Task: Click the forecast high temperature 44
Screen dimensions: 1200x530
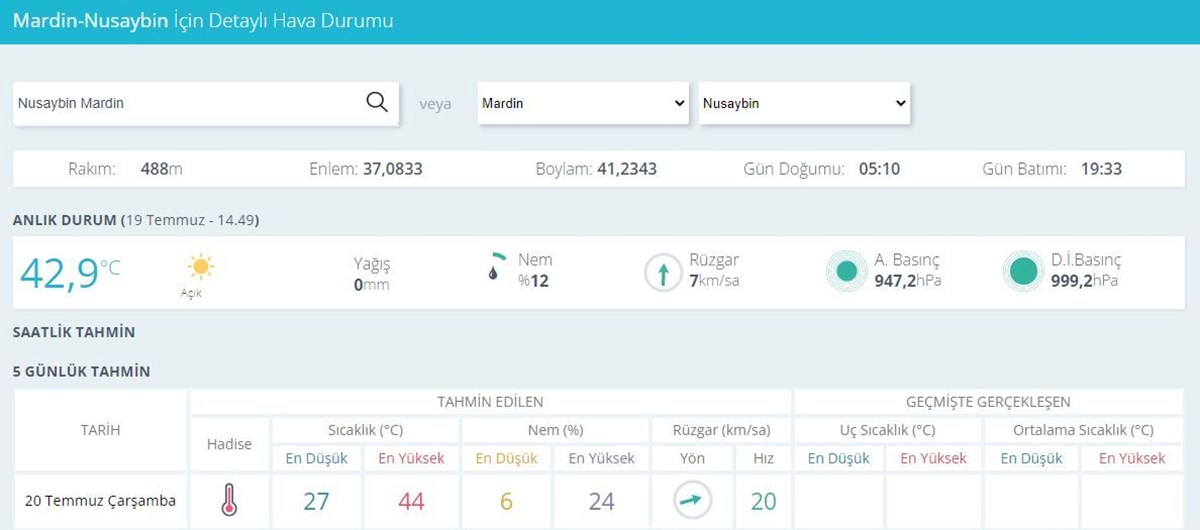Action: point(411,501)
